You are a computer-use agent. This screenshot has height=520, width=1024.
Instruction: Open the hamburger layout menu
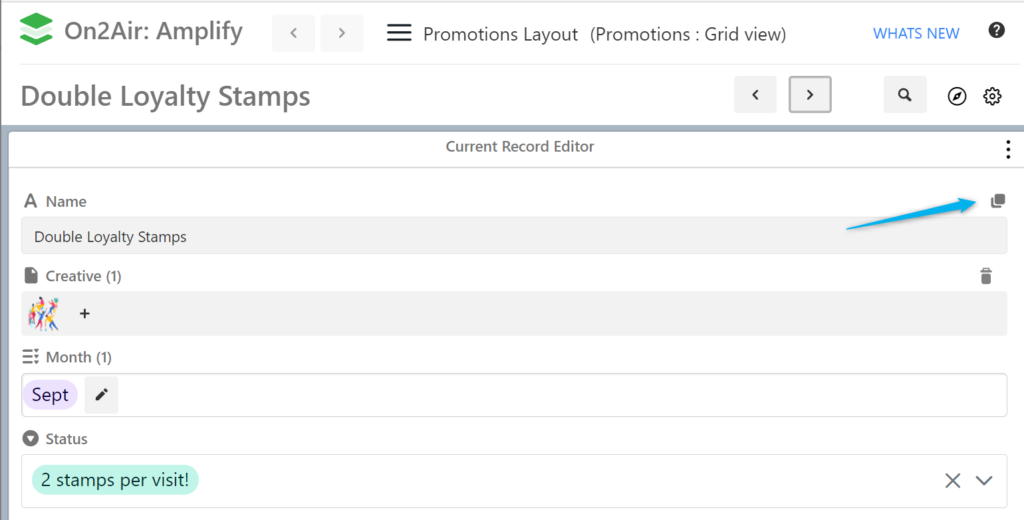point(399,33)
